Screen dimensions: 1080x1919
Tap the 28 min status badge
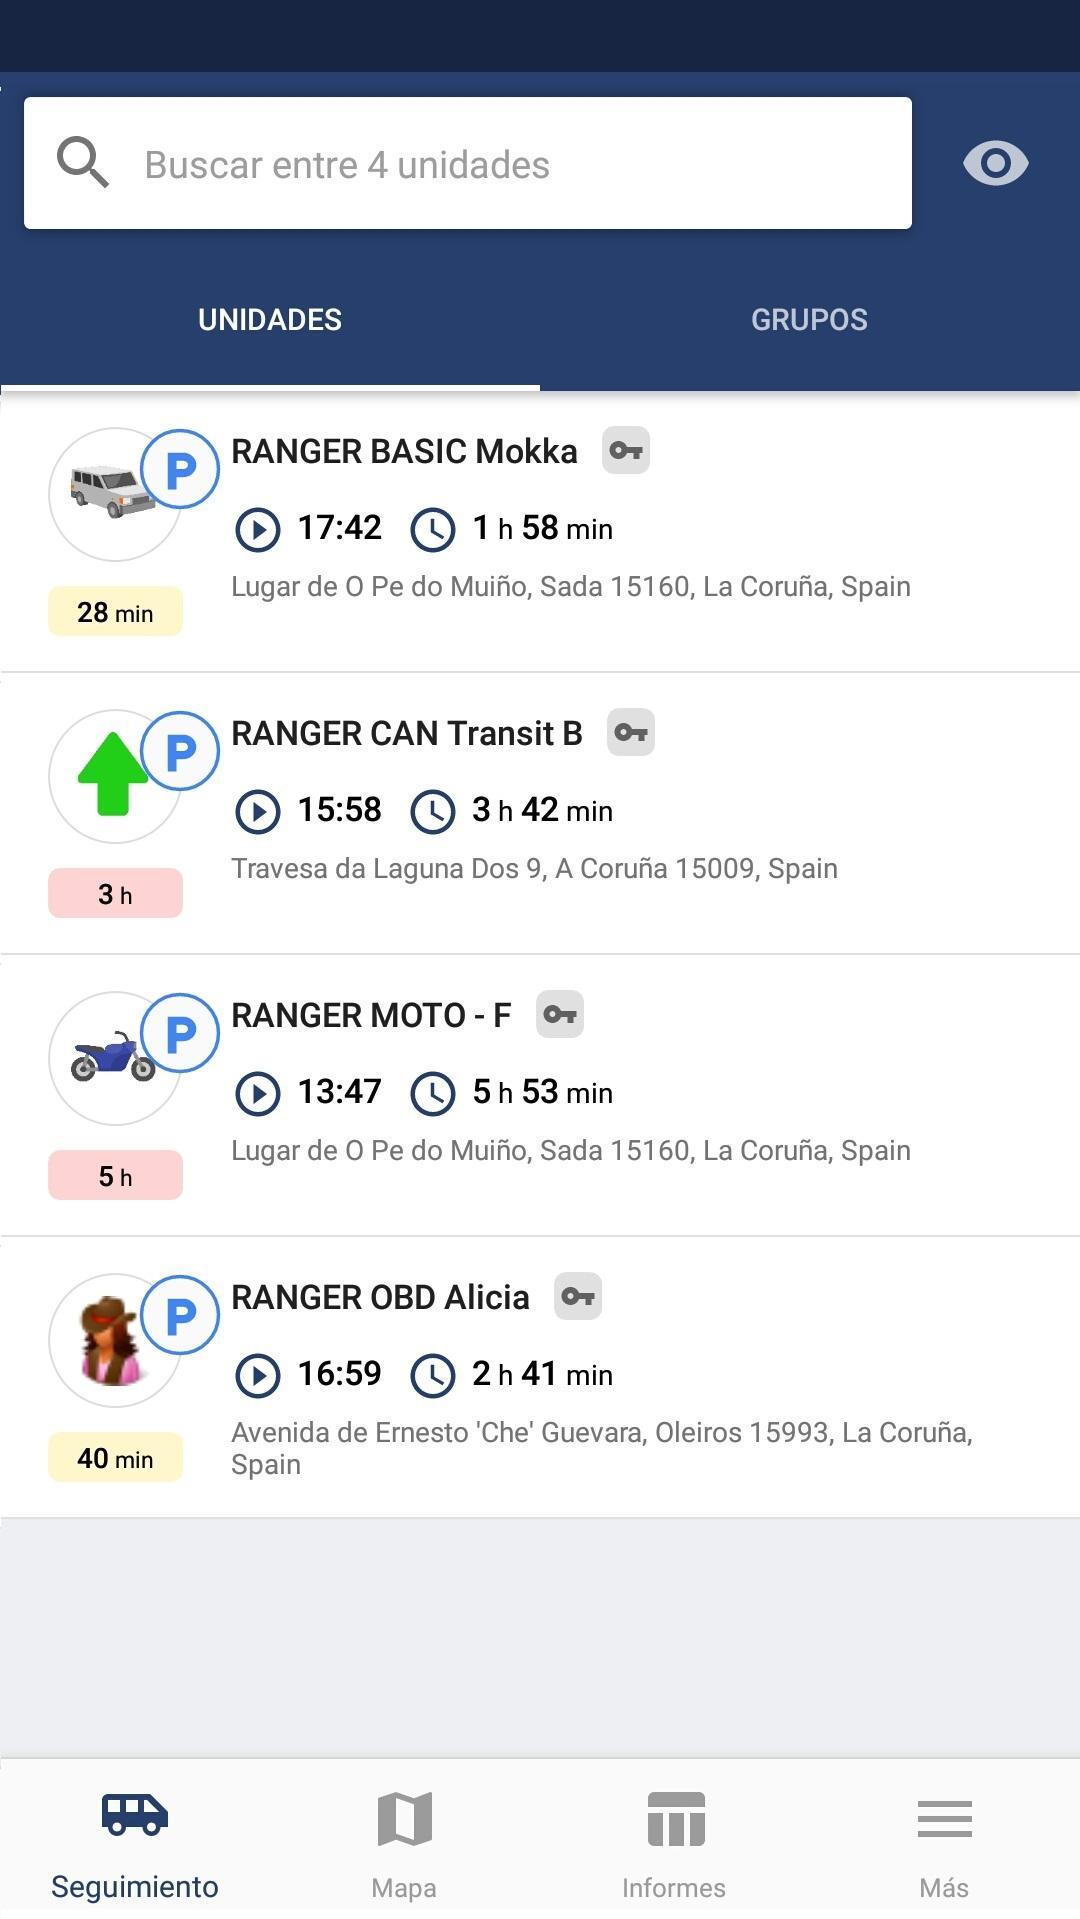click(x=115, y=612)
